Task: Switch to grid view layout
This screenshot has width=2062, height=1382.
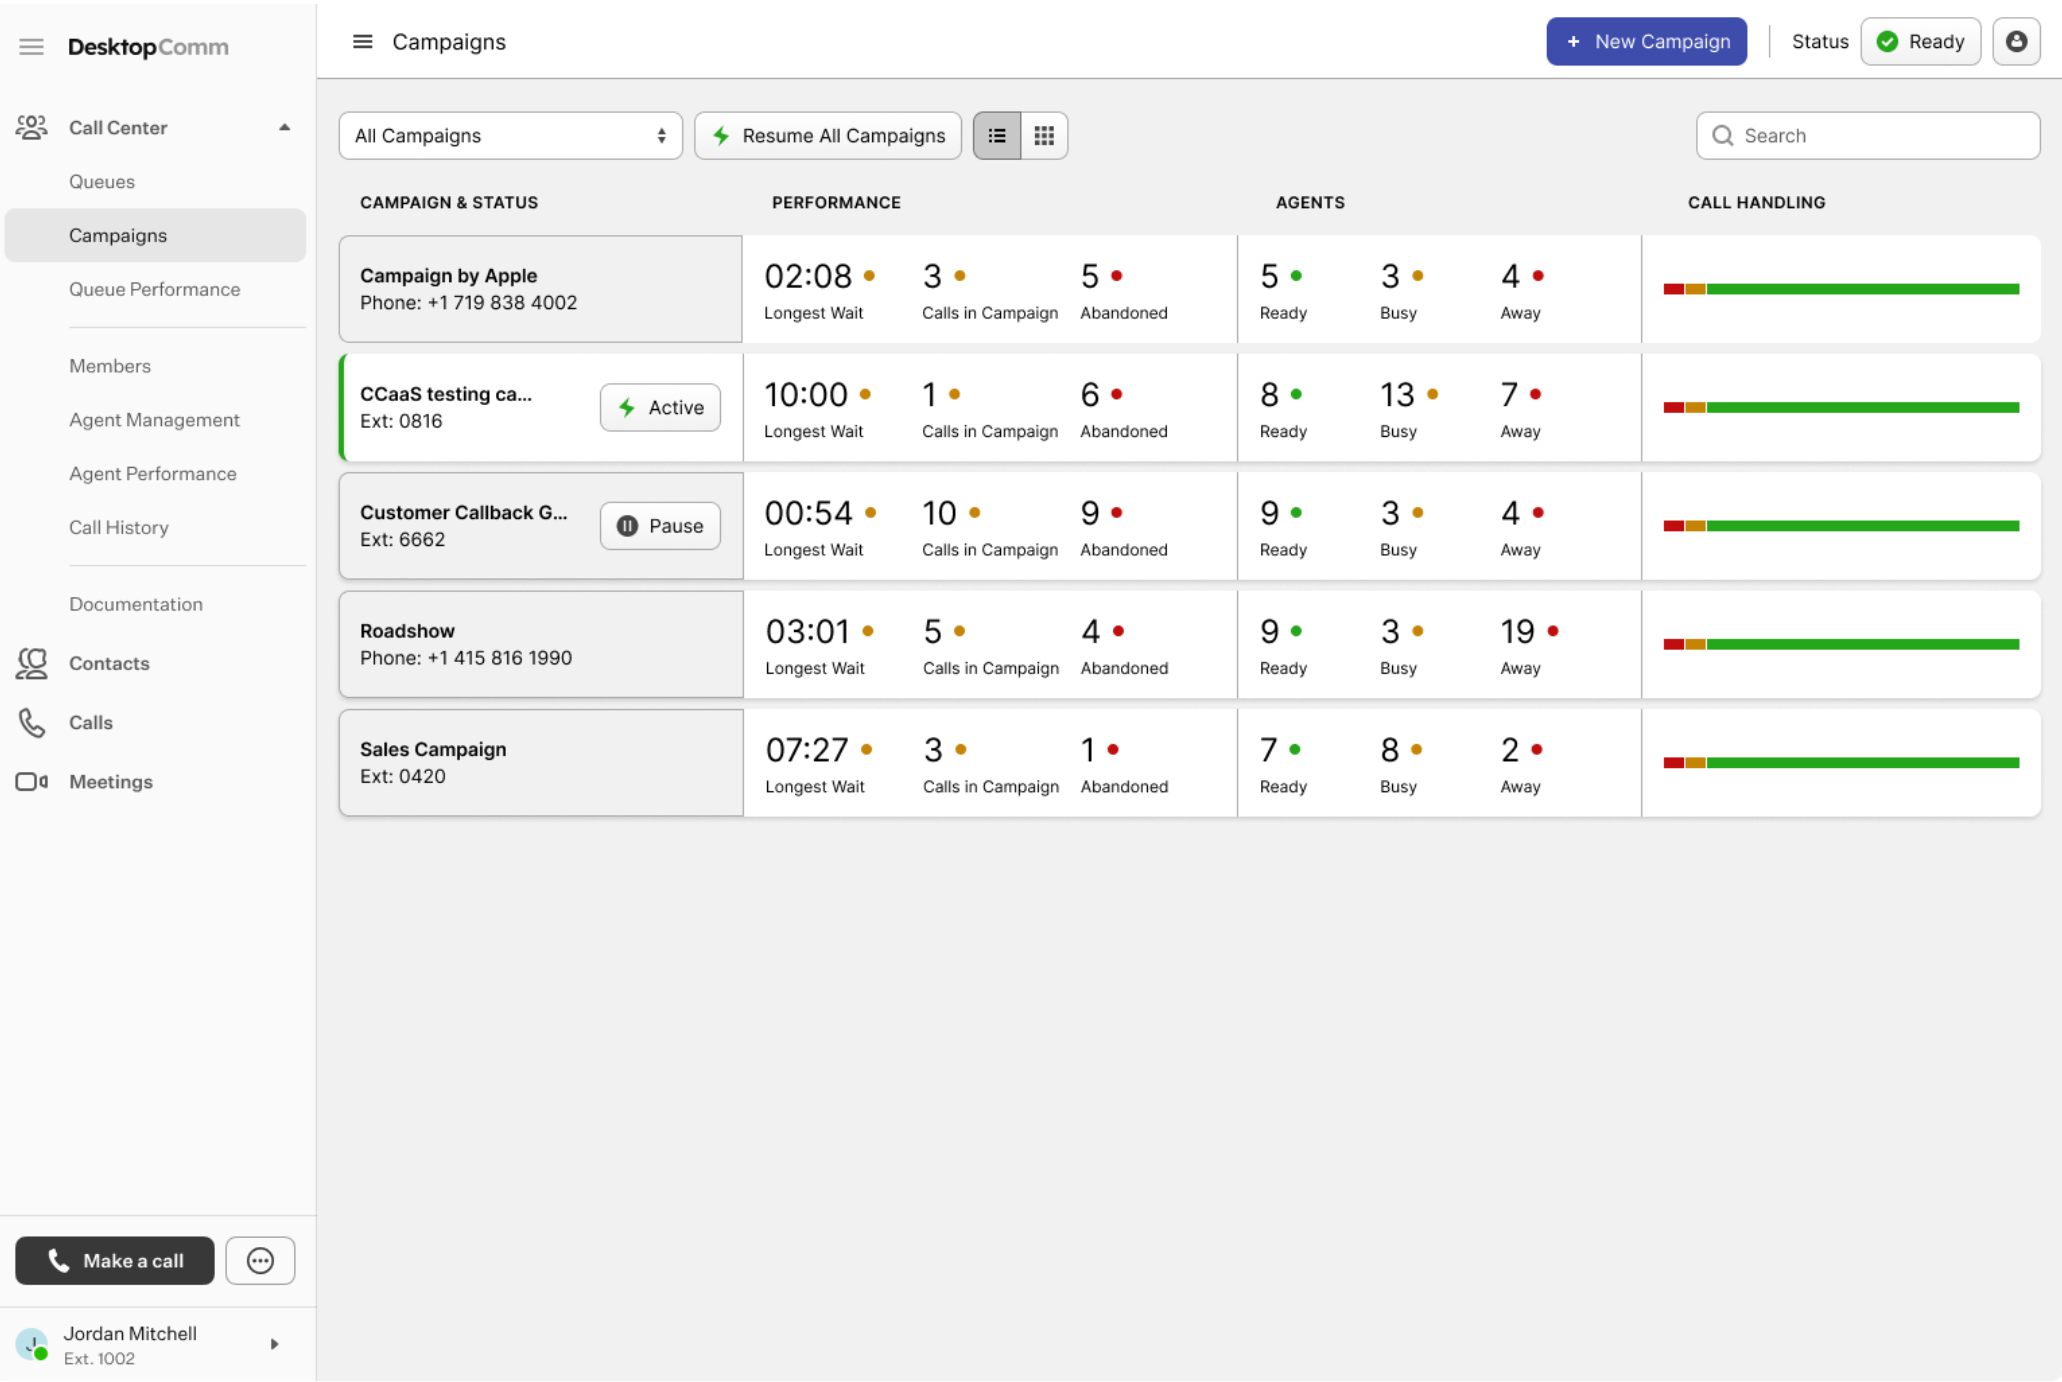Action: 1044,136
